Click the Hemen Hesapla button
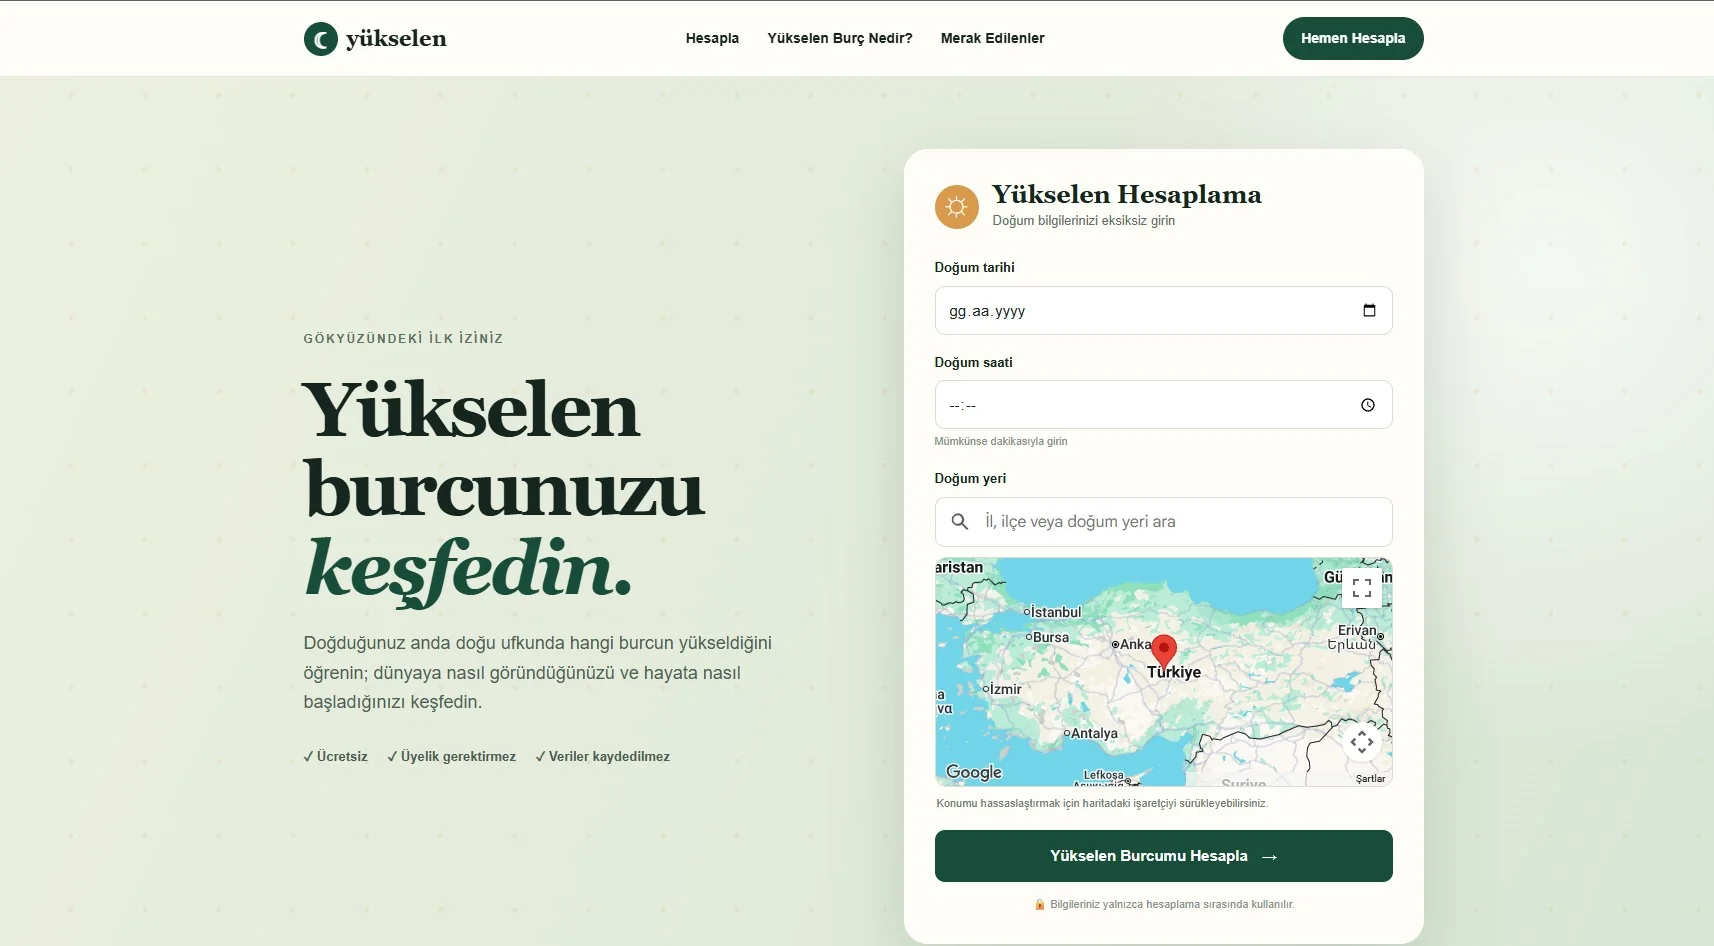 click(x=1353, y=38)
